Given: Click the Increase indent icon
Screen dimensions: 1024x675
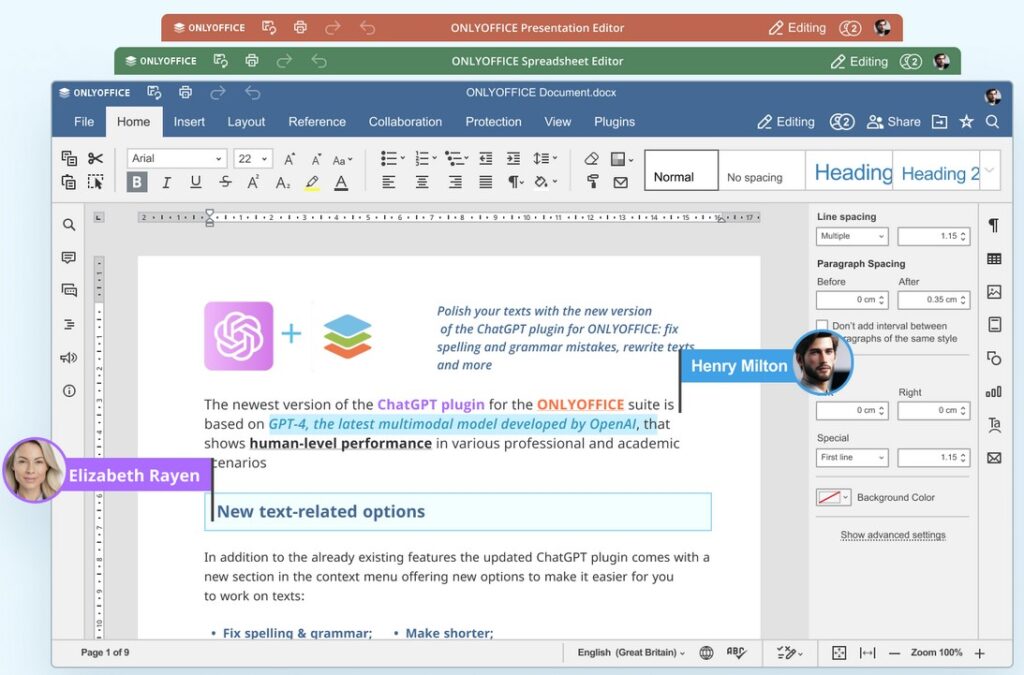Looking at the screenshot, I should click(514, 158).
